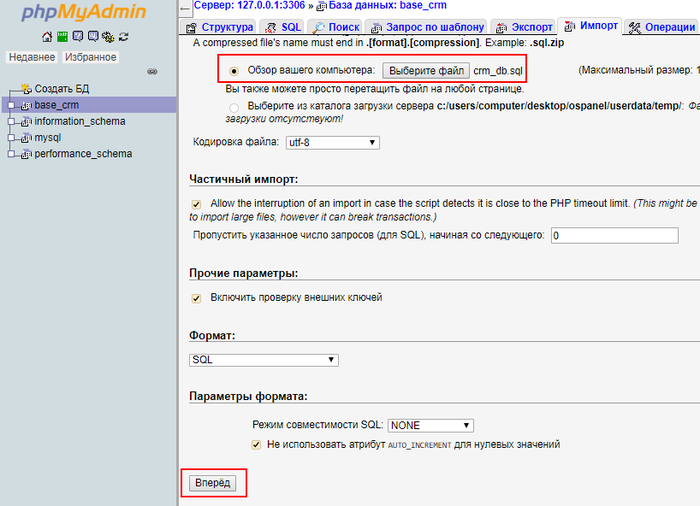Open the 'Формат' SQL dropdown
700x506 pixels.
(264, 360)
